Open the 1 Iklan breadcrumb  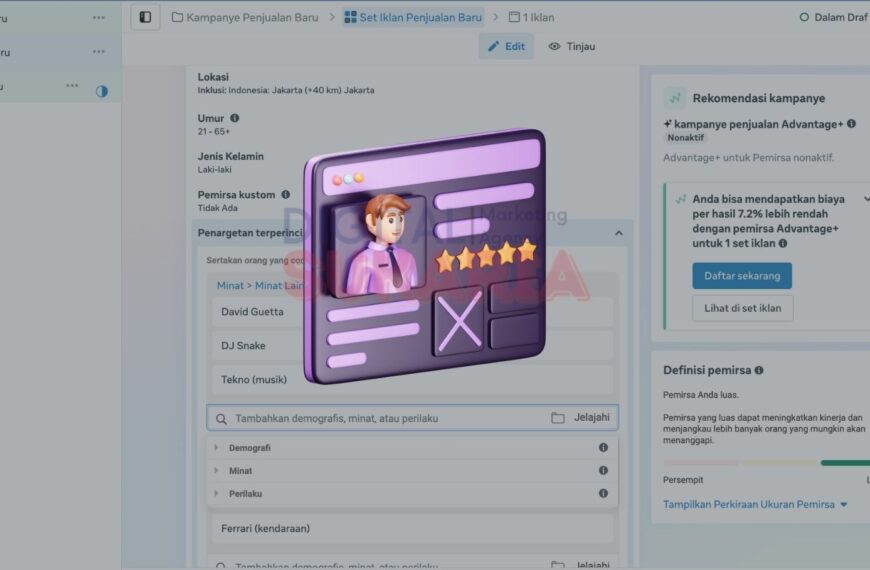click(x=532, y=17)
